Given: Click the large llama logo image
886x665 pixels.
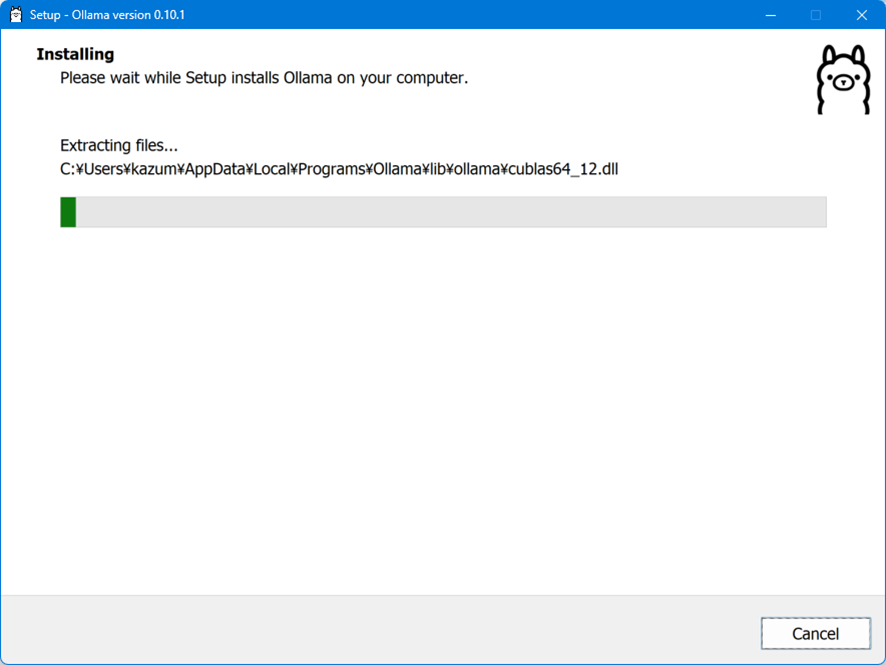Looking at the screenshot, I should coord(843,80).
